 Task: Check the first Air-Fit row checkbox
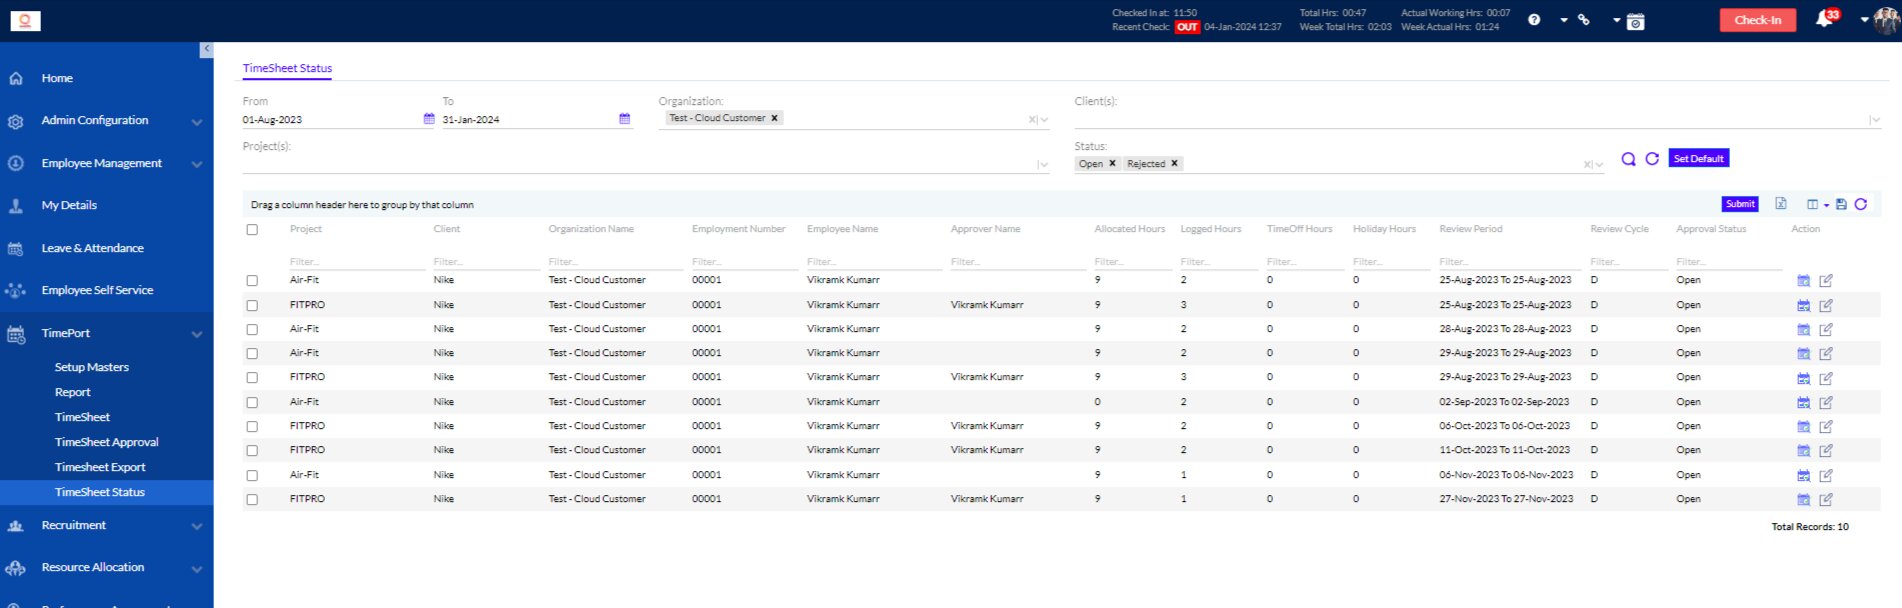pyautogui.click(x=252, y=281)
